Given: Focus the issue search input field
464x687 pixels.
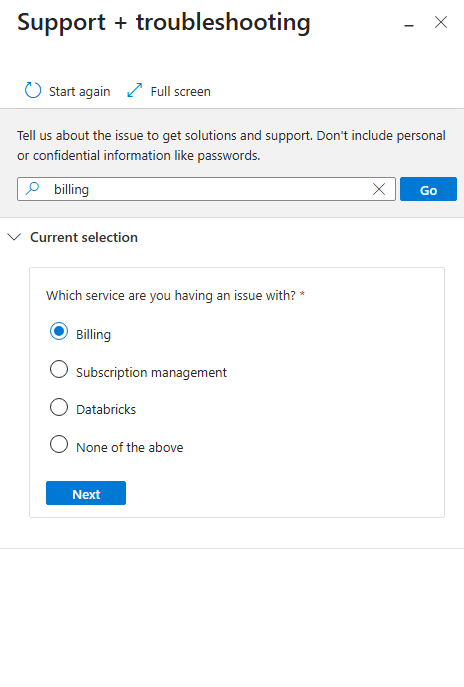Looking at the screenshot, I should tap(206, 189).
